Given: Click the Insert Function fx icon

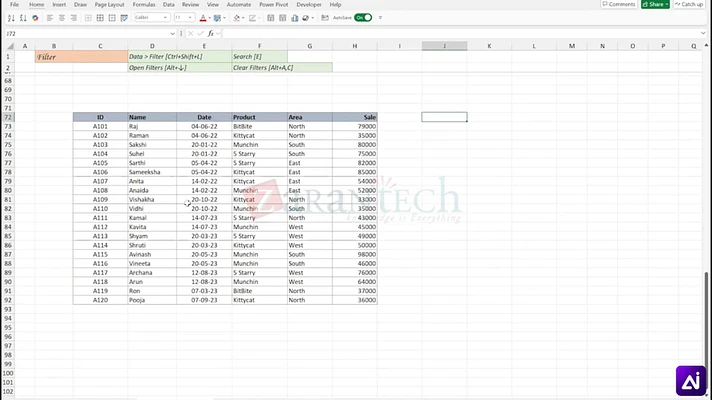Looking at the screenshot, I should coord(211,34).
